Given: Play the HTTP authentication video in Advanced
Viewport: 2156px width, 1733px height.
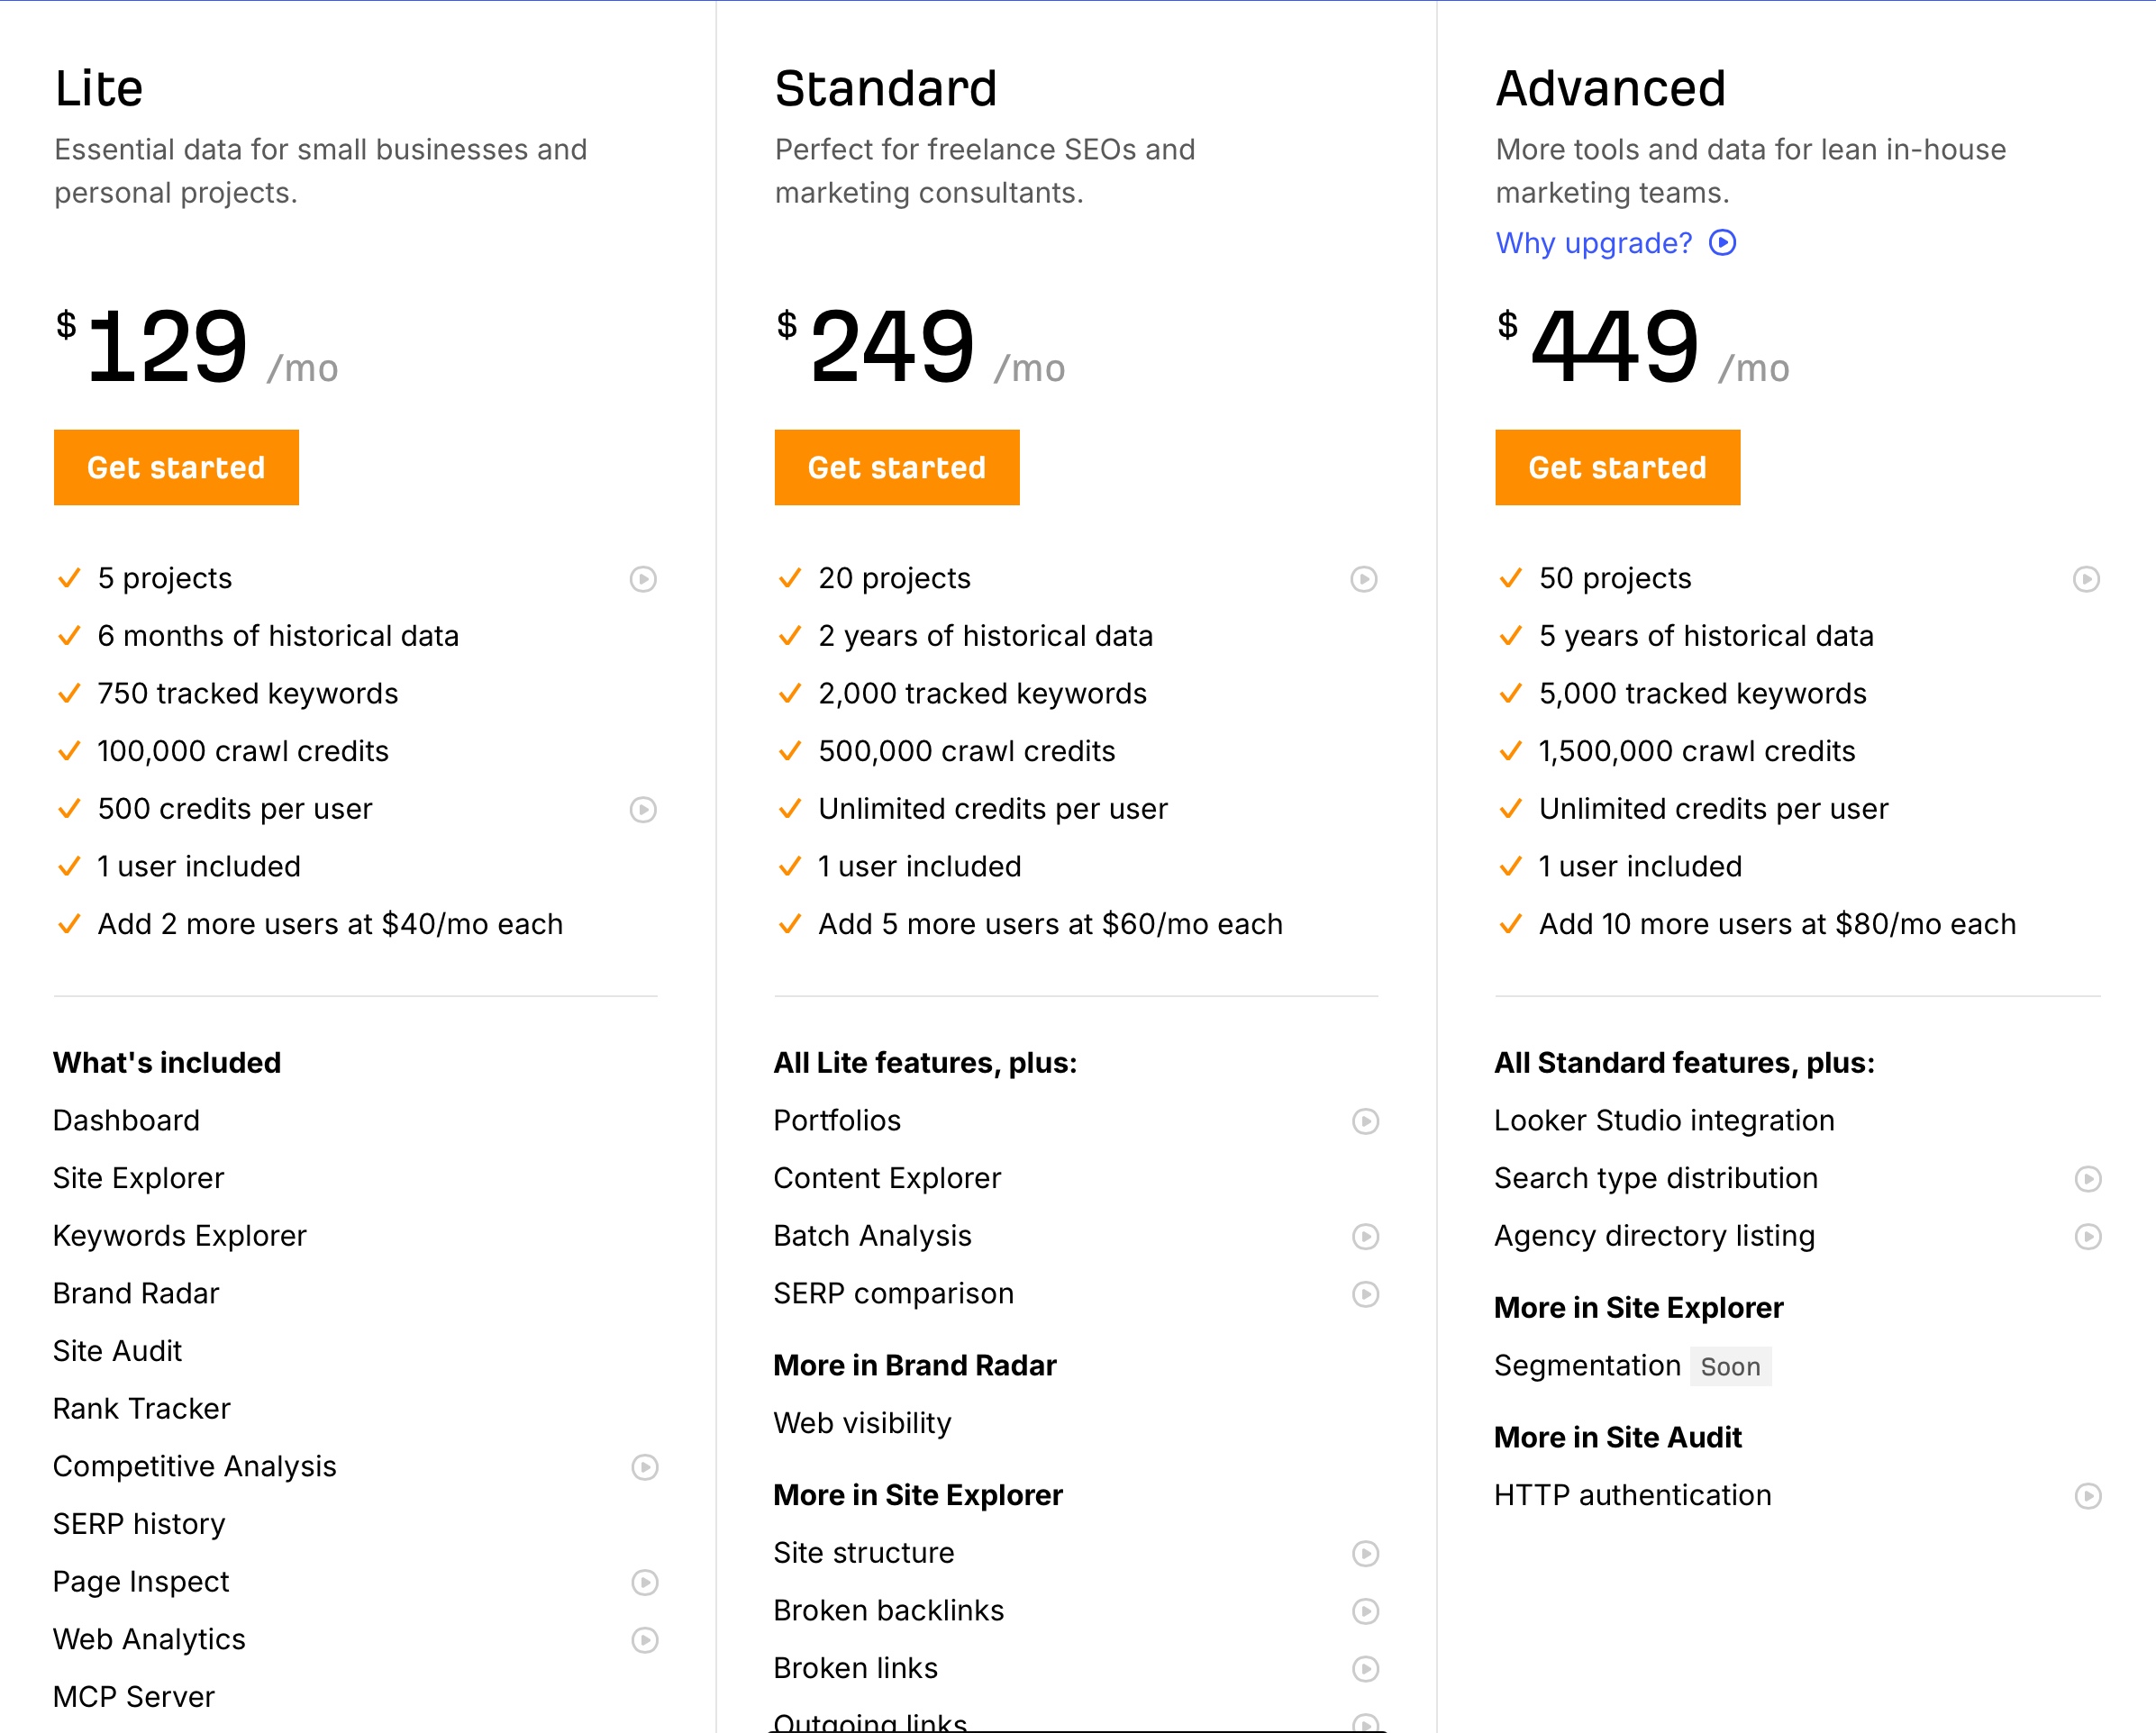Looking at the screenshot, I should (x=2088, y=1497).
